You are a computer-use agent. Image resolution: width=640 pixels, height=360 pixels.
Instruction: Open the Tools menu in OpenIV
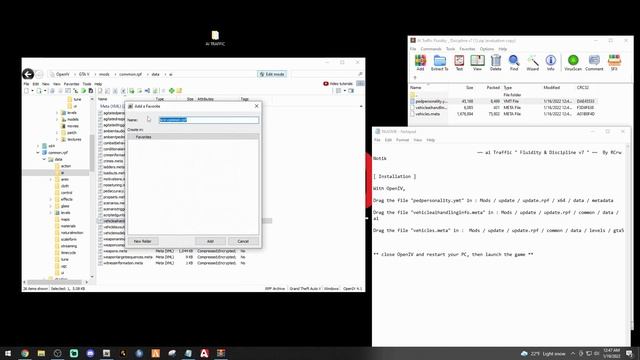coord(87,84)
